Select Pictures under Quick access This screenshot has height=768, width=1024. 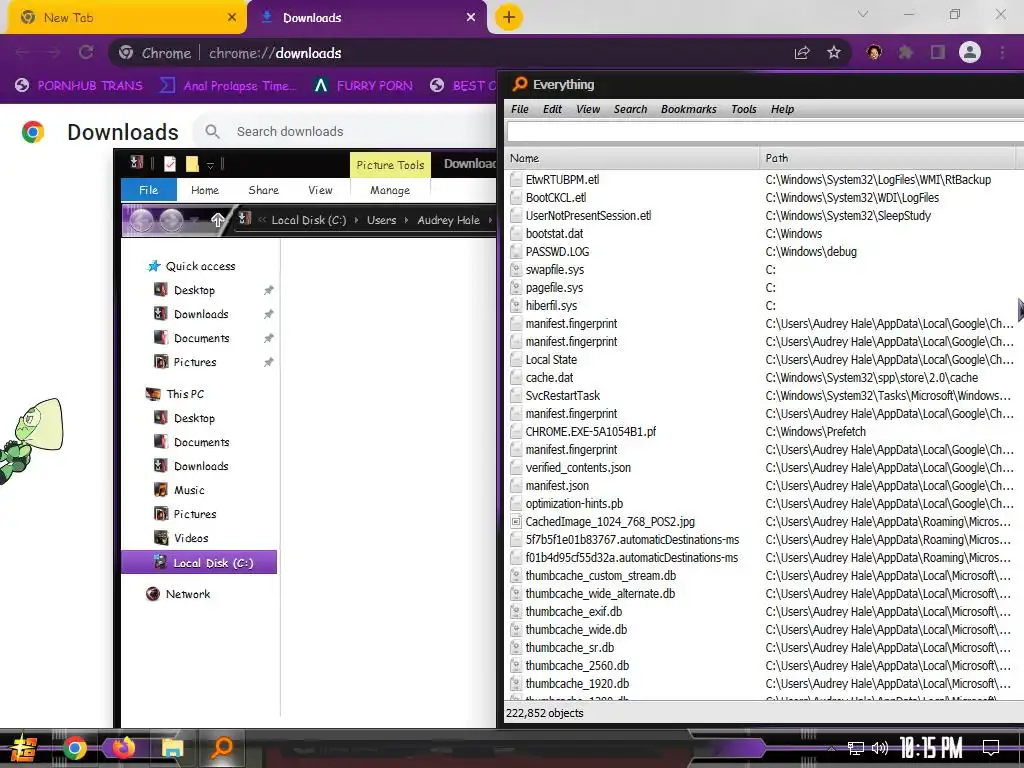pos(195,362)
